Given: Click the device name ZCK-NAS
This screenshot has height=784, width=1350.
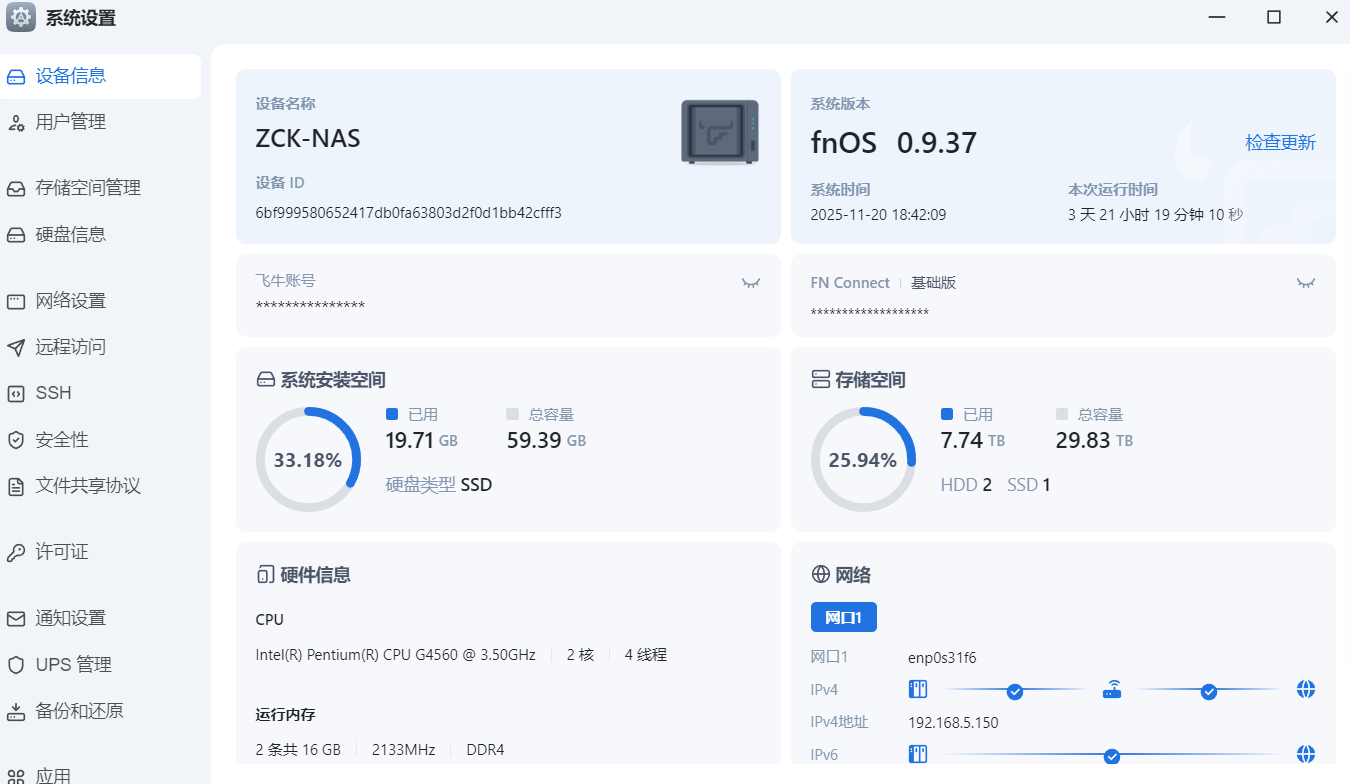Looking at the screenshot, I should (x=308, y=138).
